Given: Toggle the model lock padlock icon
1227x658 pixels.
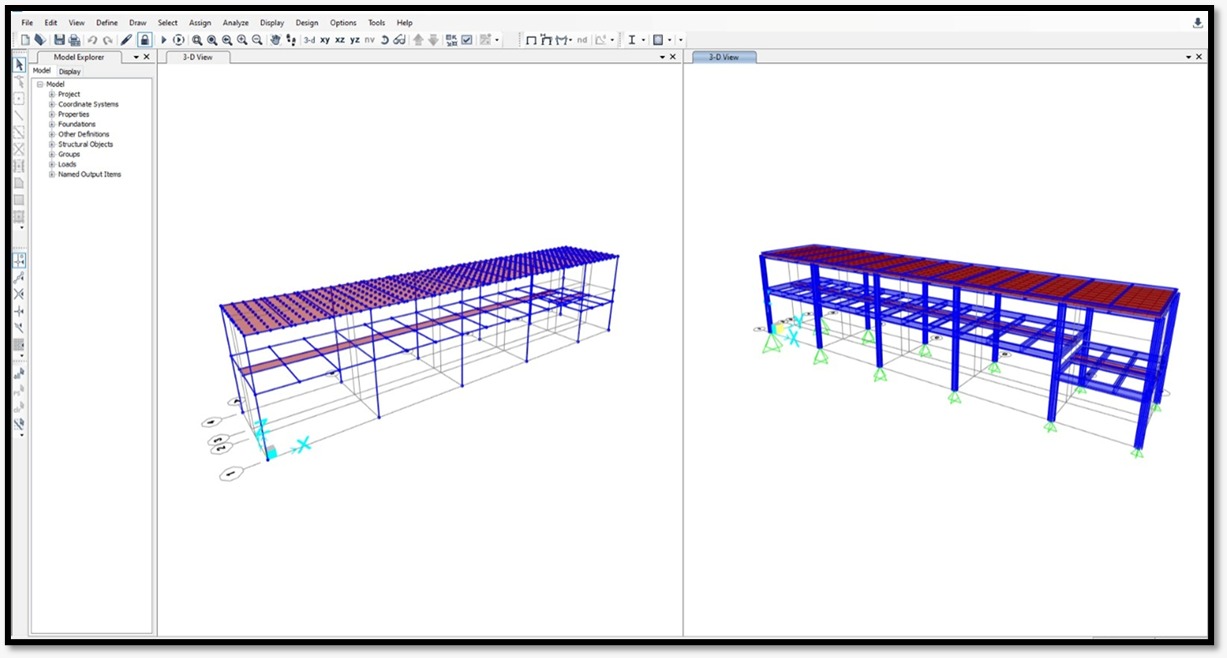Looking at the screenshot, I should tap(144, 40).
